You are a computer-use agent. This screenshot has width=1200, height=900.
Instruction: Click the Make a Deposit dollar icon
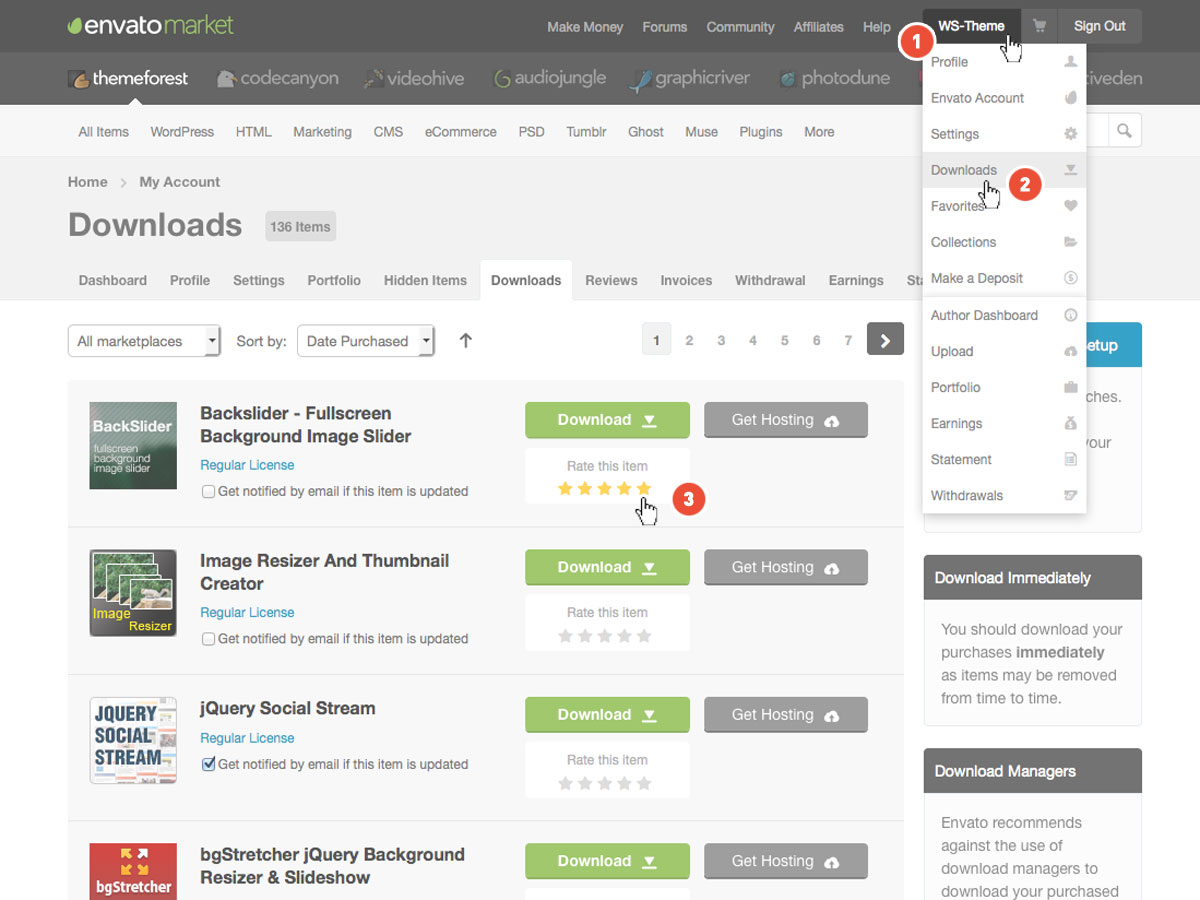1070,278
